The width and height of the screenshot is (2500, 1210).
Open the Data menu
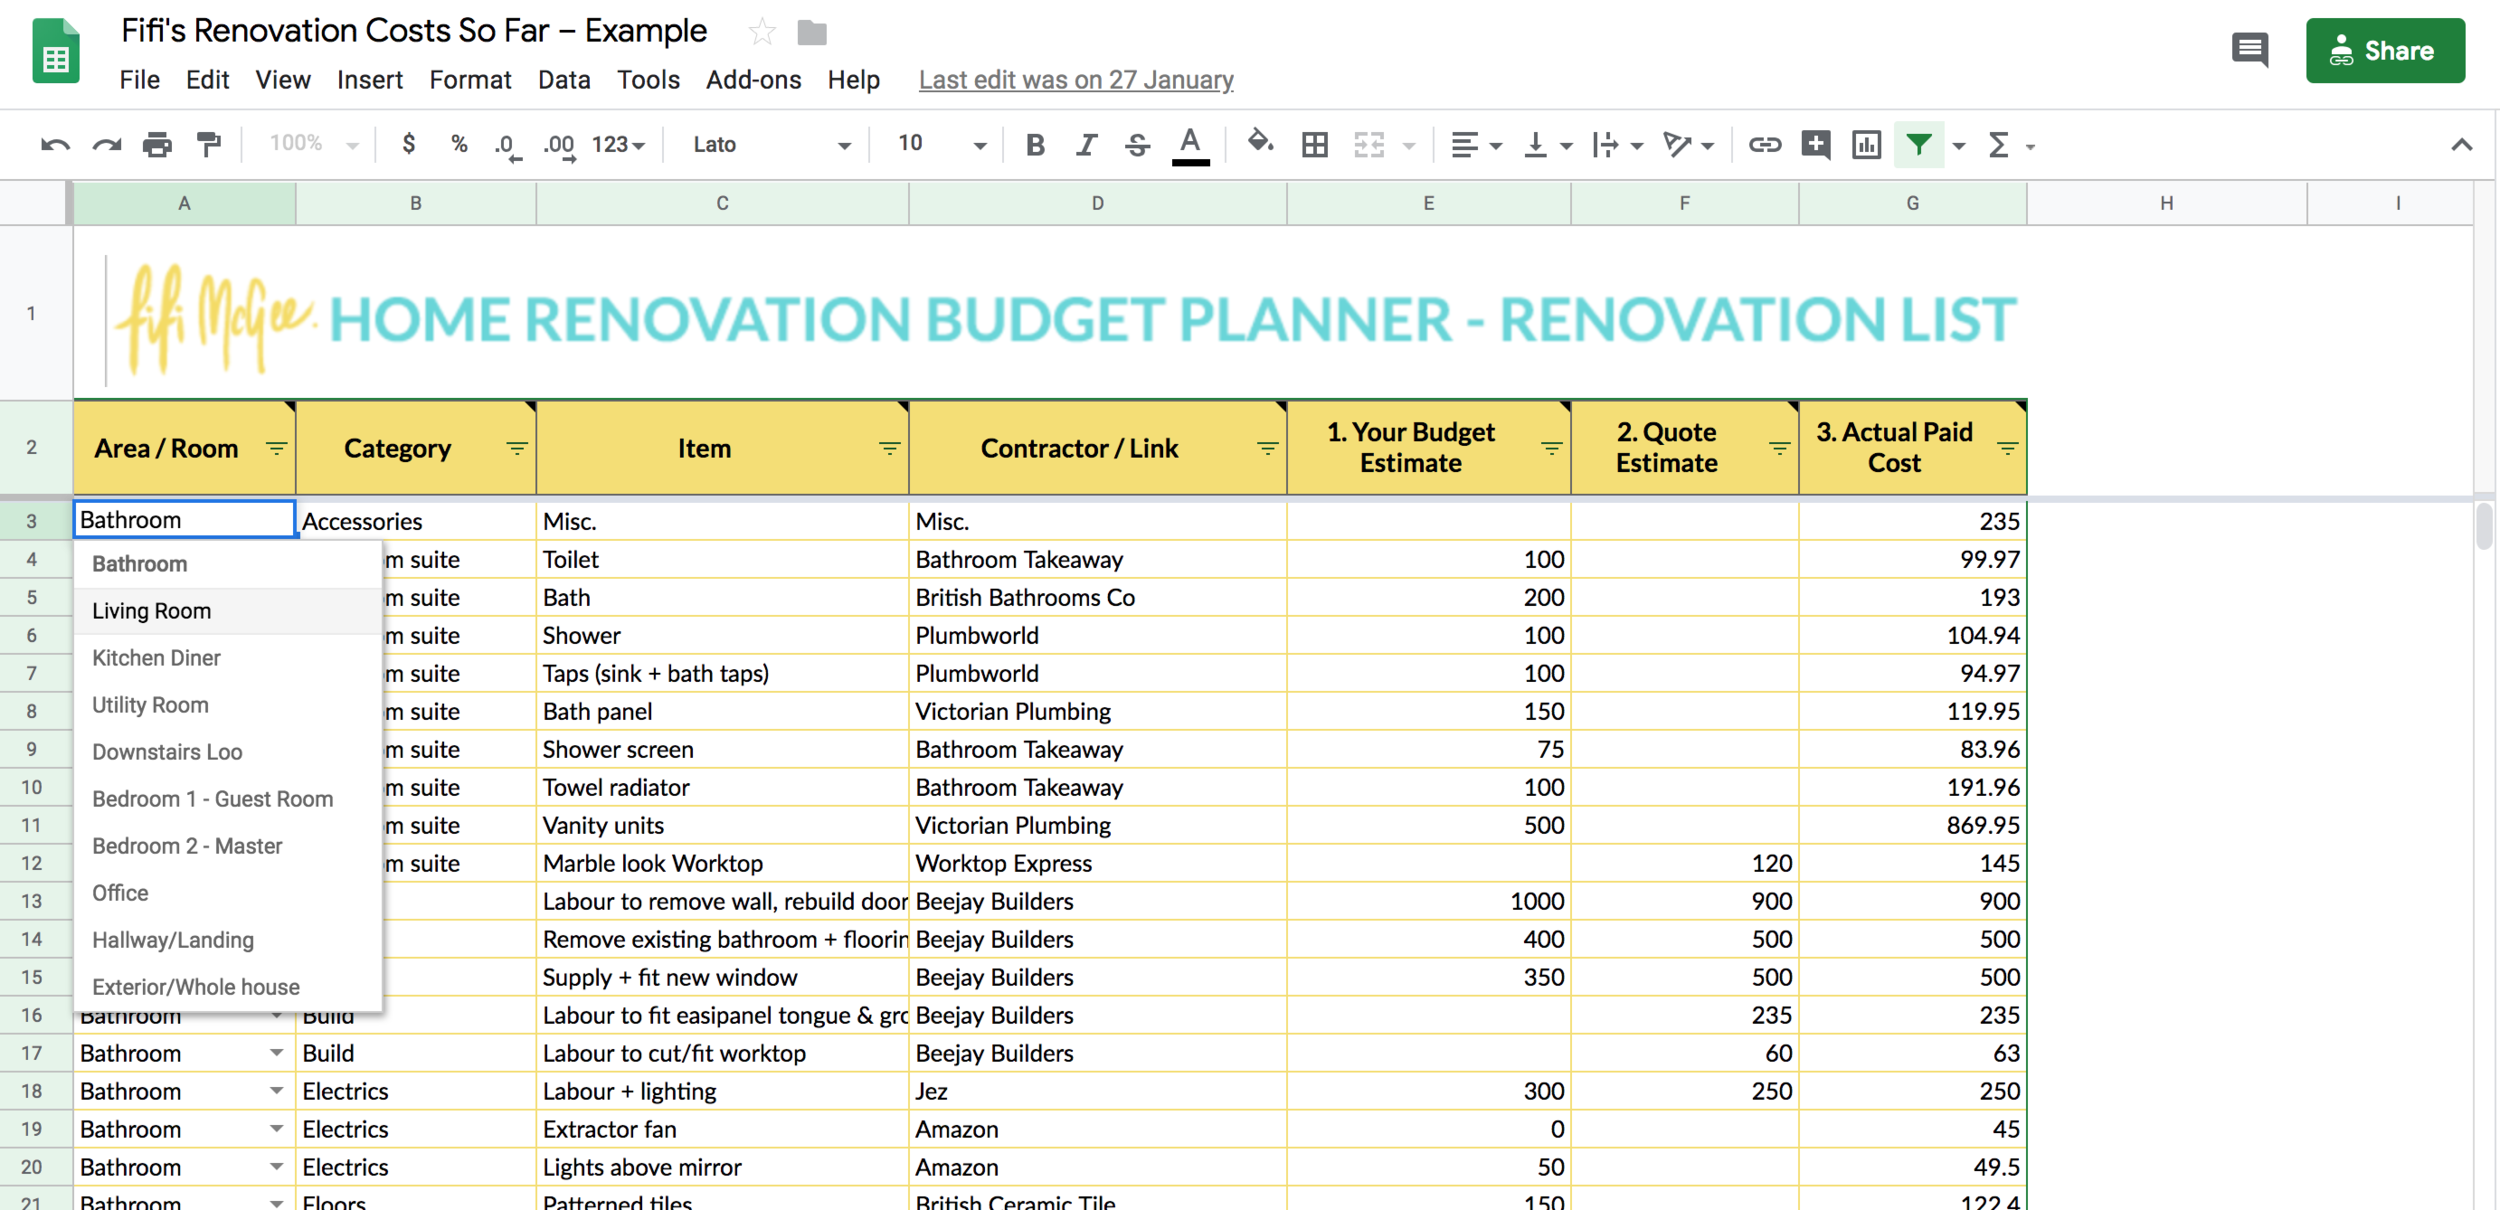click(x=564, y=80)
